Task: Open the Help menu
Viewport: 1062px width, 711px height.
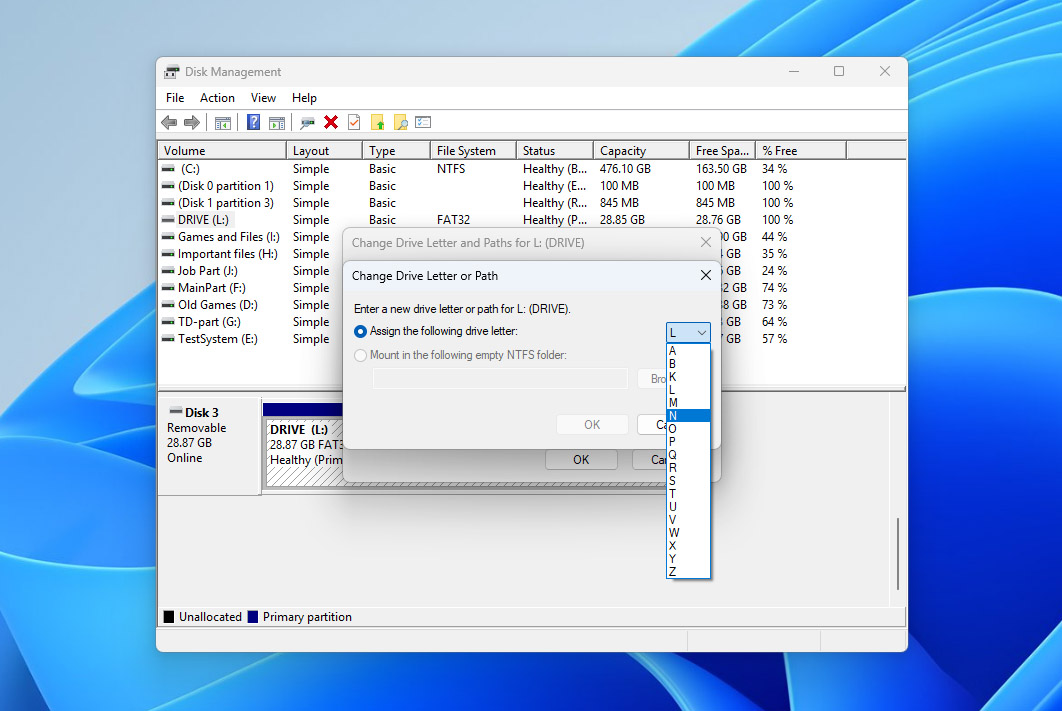Action: [x=304, y=98]
